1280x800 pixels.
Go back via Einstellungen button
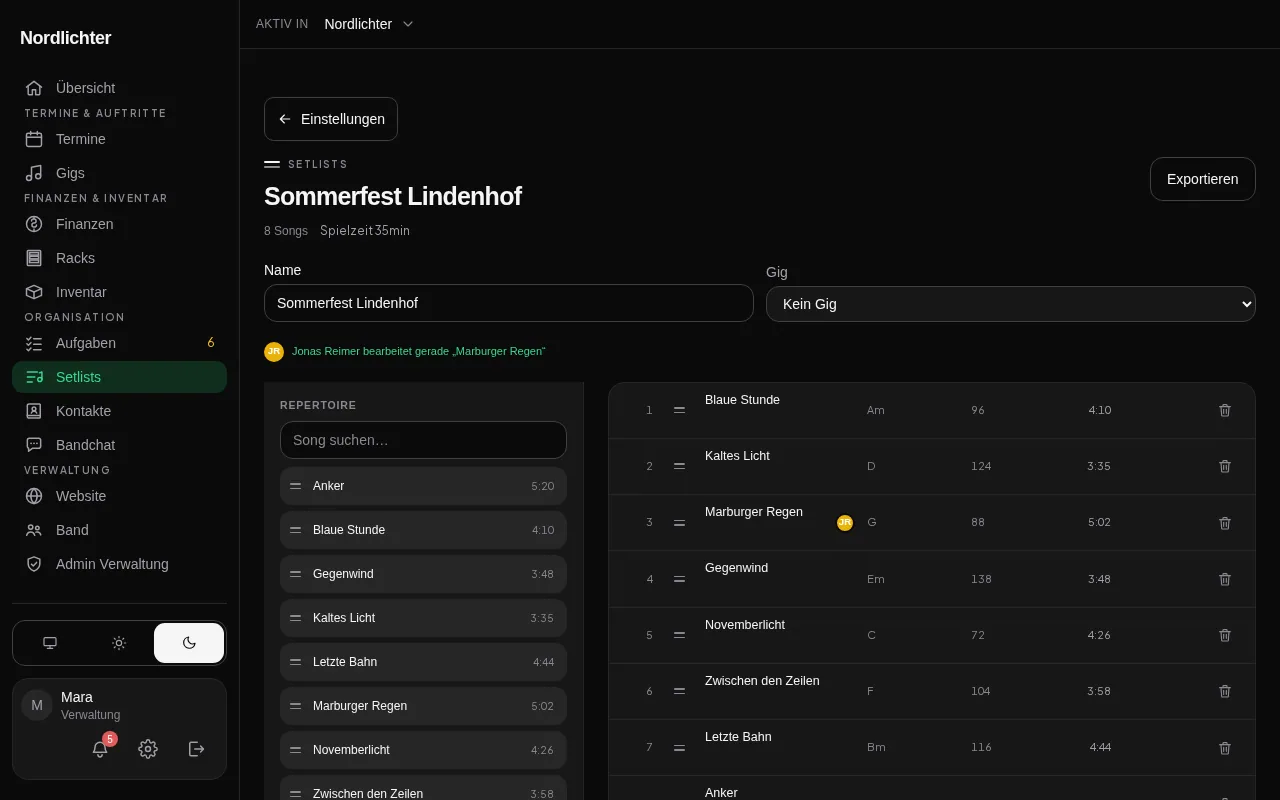tap(331, 119)
